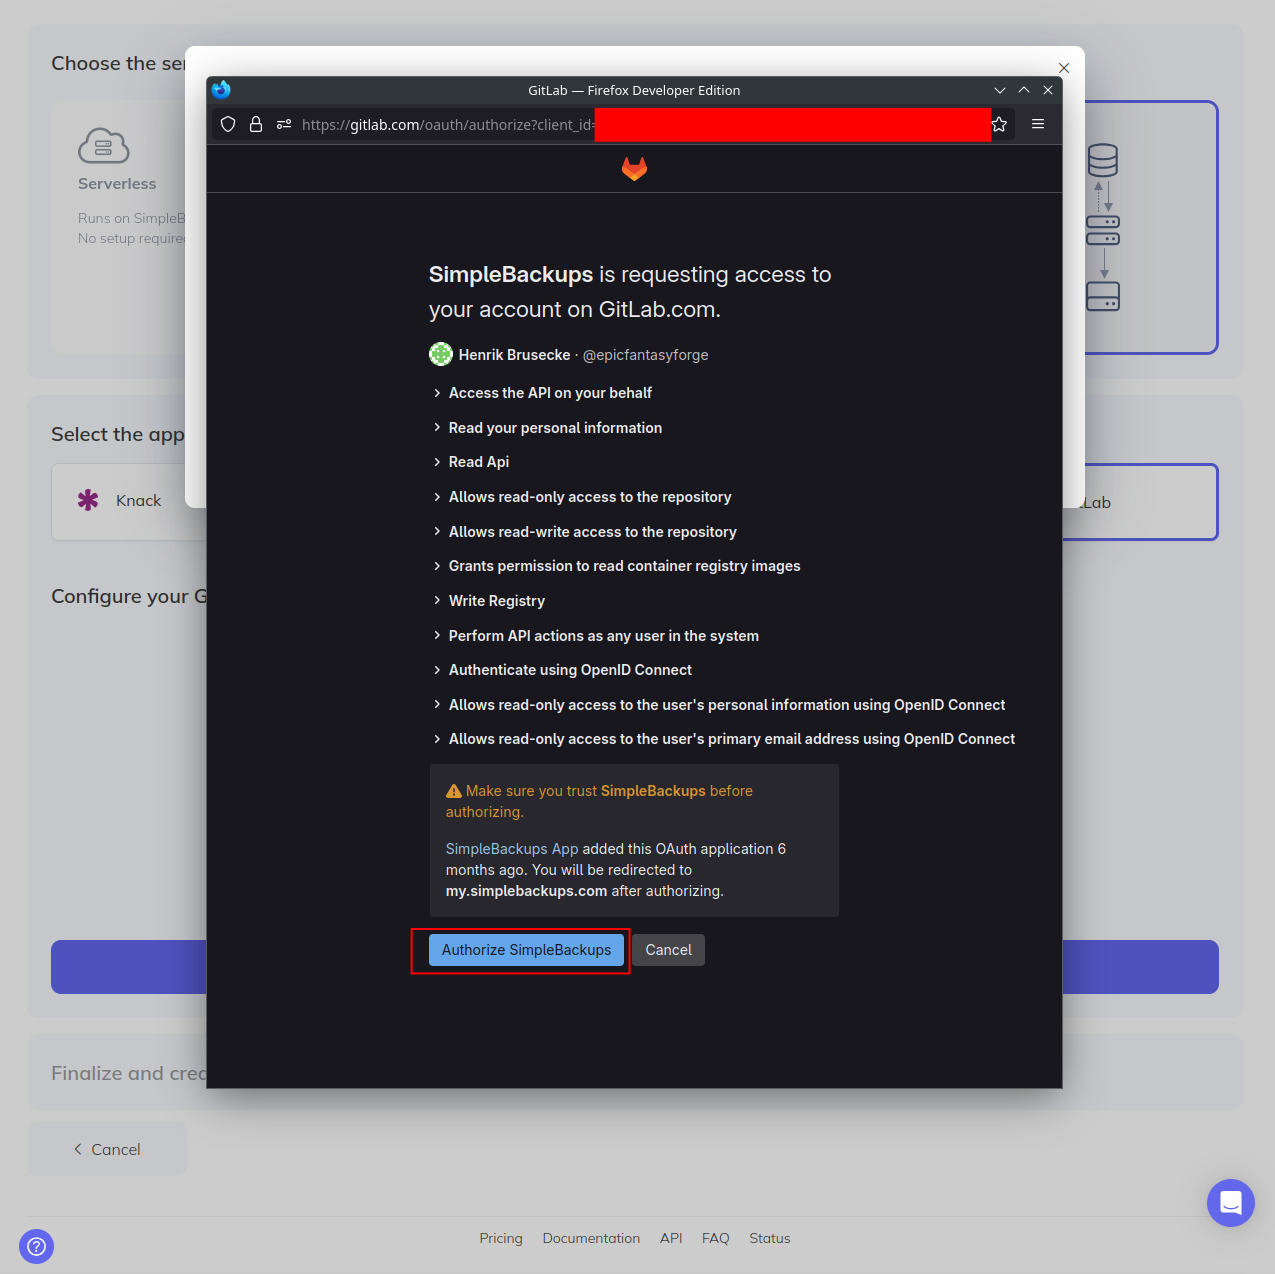Expand the 'Write Registry' scope

pos(488,601)
